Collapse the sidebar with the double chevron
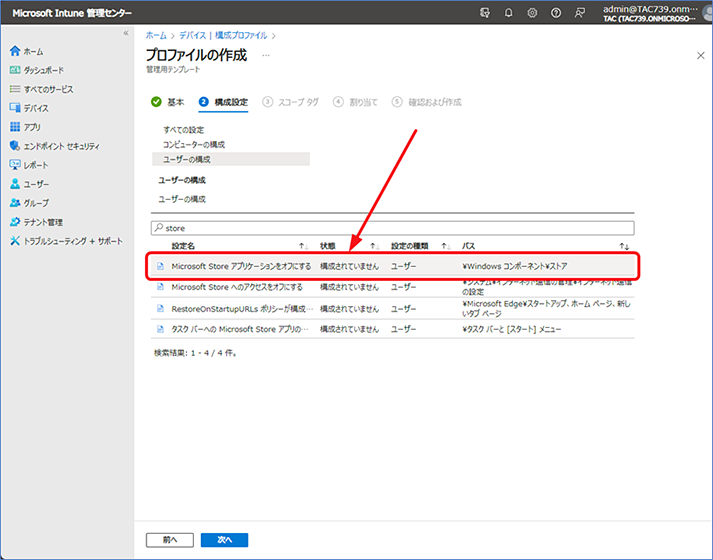Viewport: 713px width, 560px height. 126,33
